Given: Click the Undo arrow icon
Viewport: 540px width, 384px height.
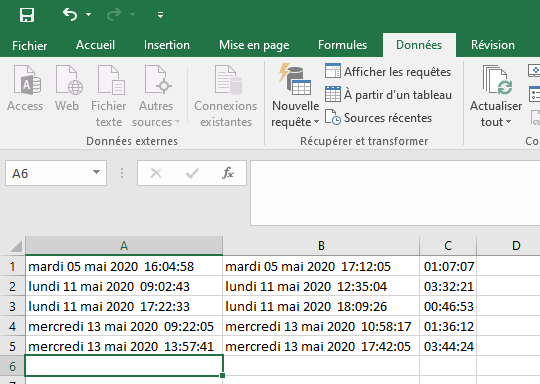Looking at the screenshot, I should 70,14.
